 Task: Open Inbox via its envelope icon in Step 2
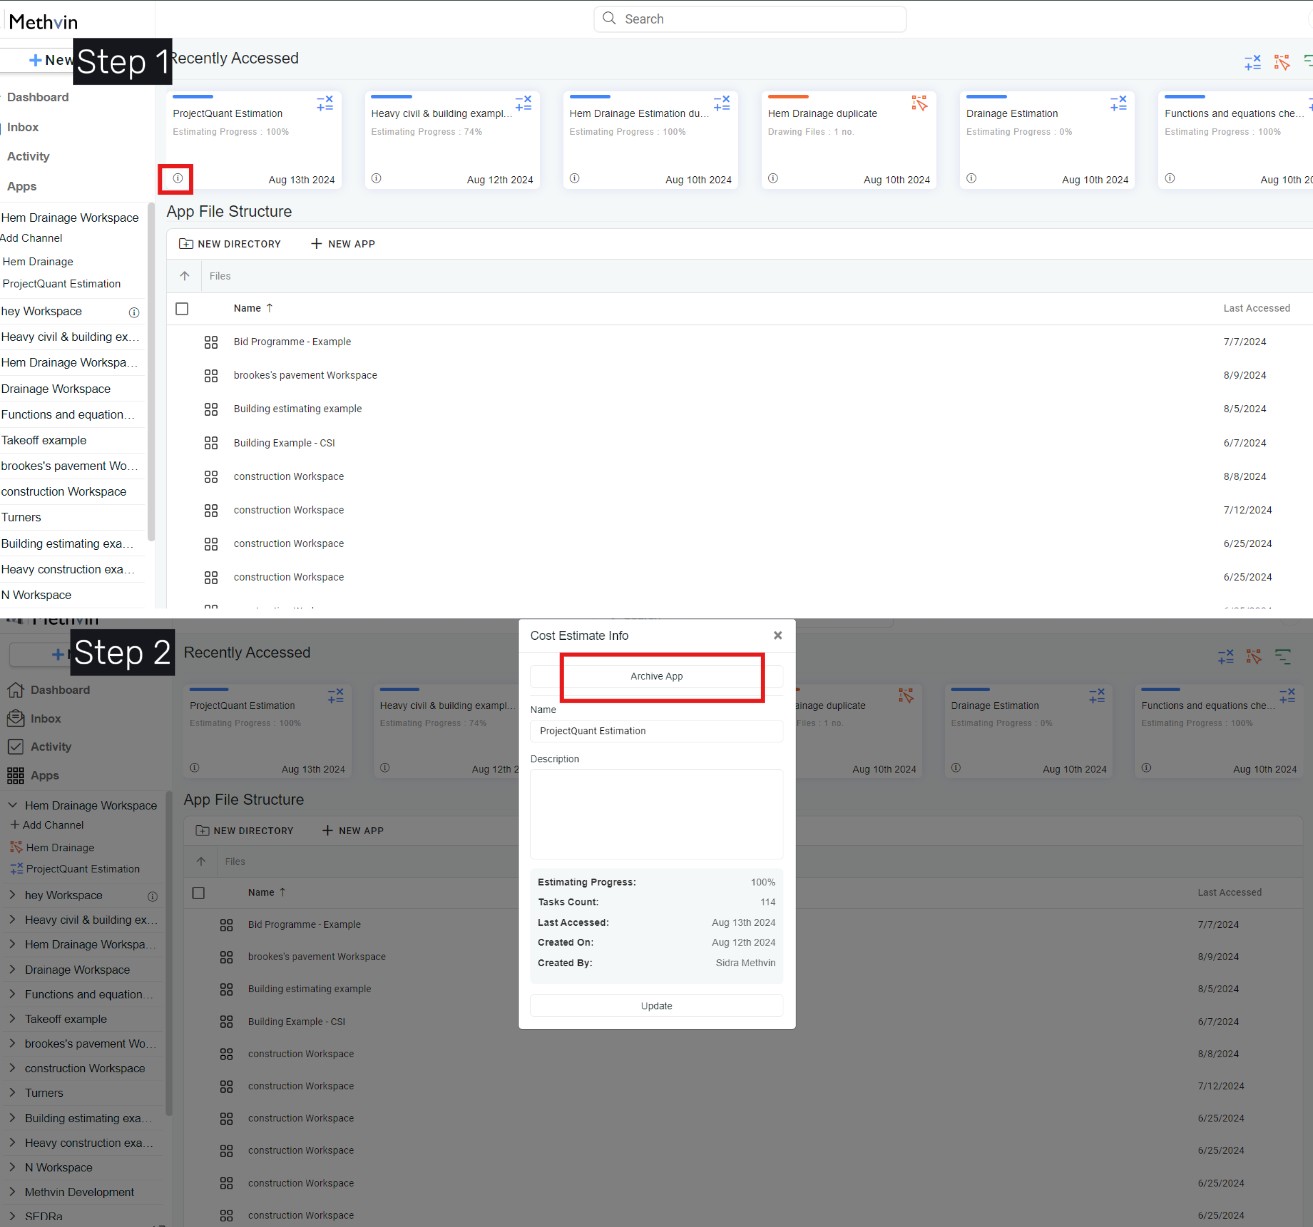click(15, 718)
